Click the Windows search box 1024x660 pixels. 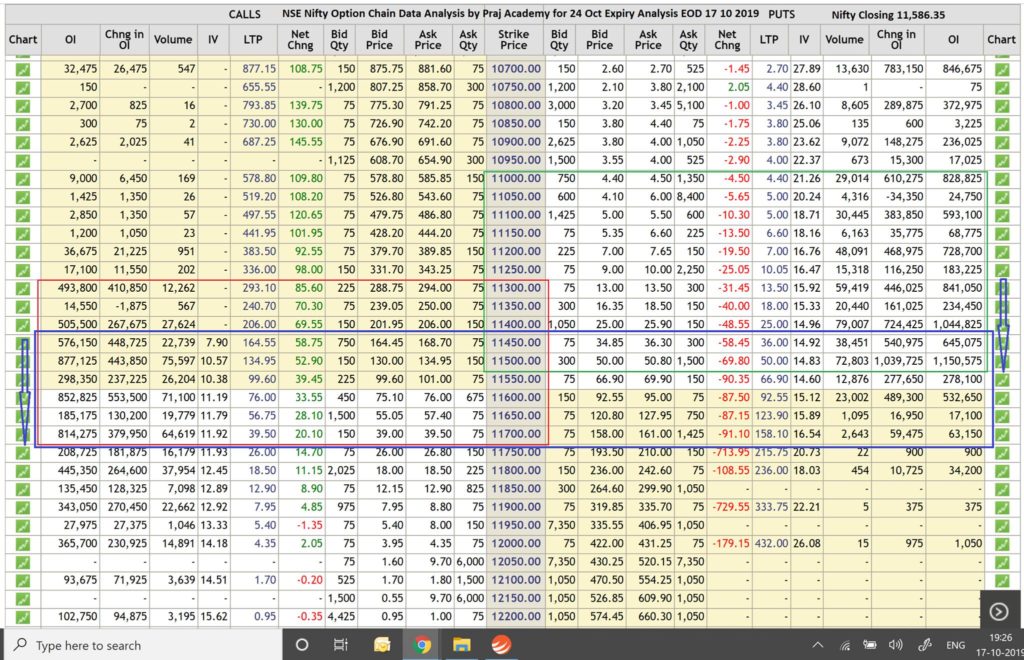pos(140,645)
